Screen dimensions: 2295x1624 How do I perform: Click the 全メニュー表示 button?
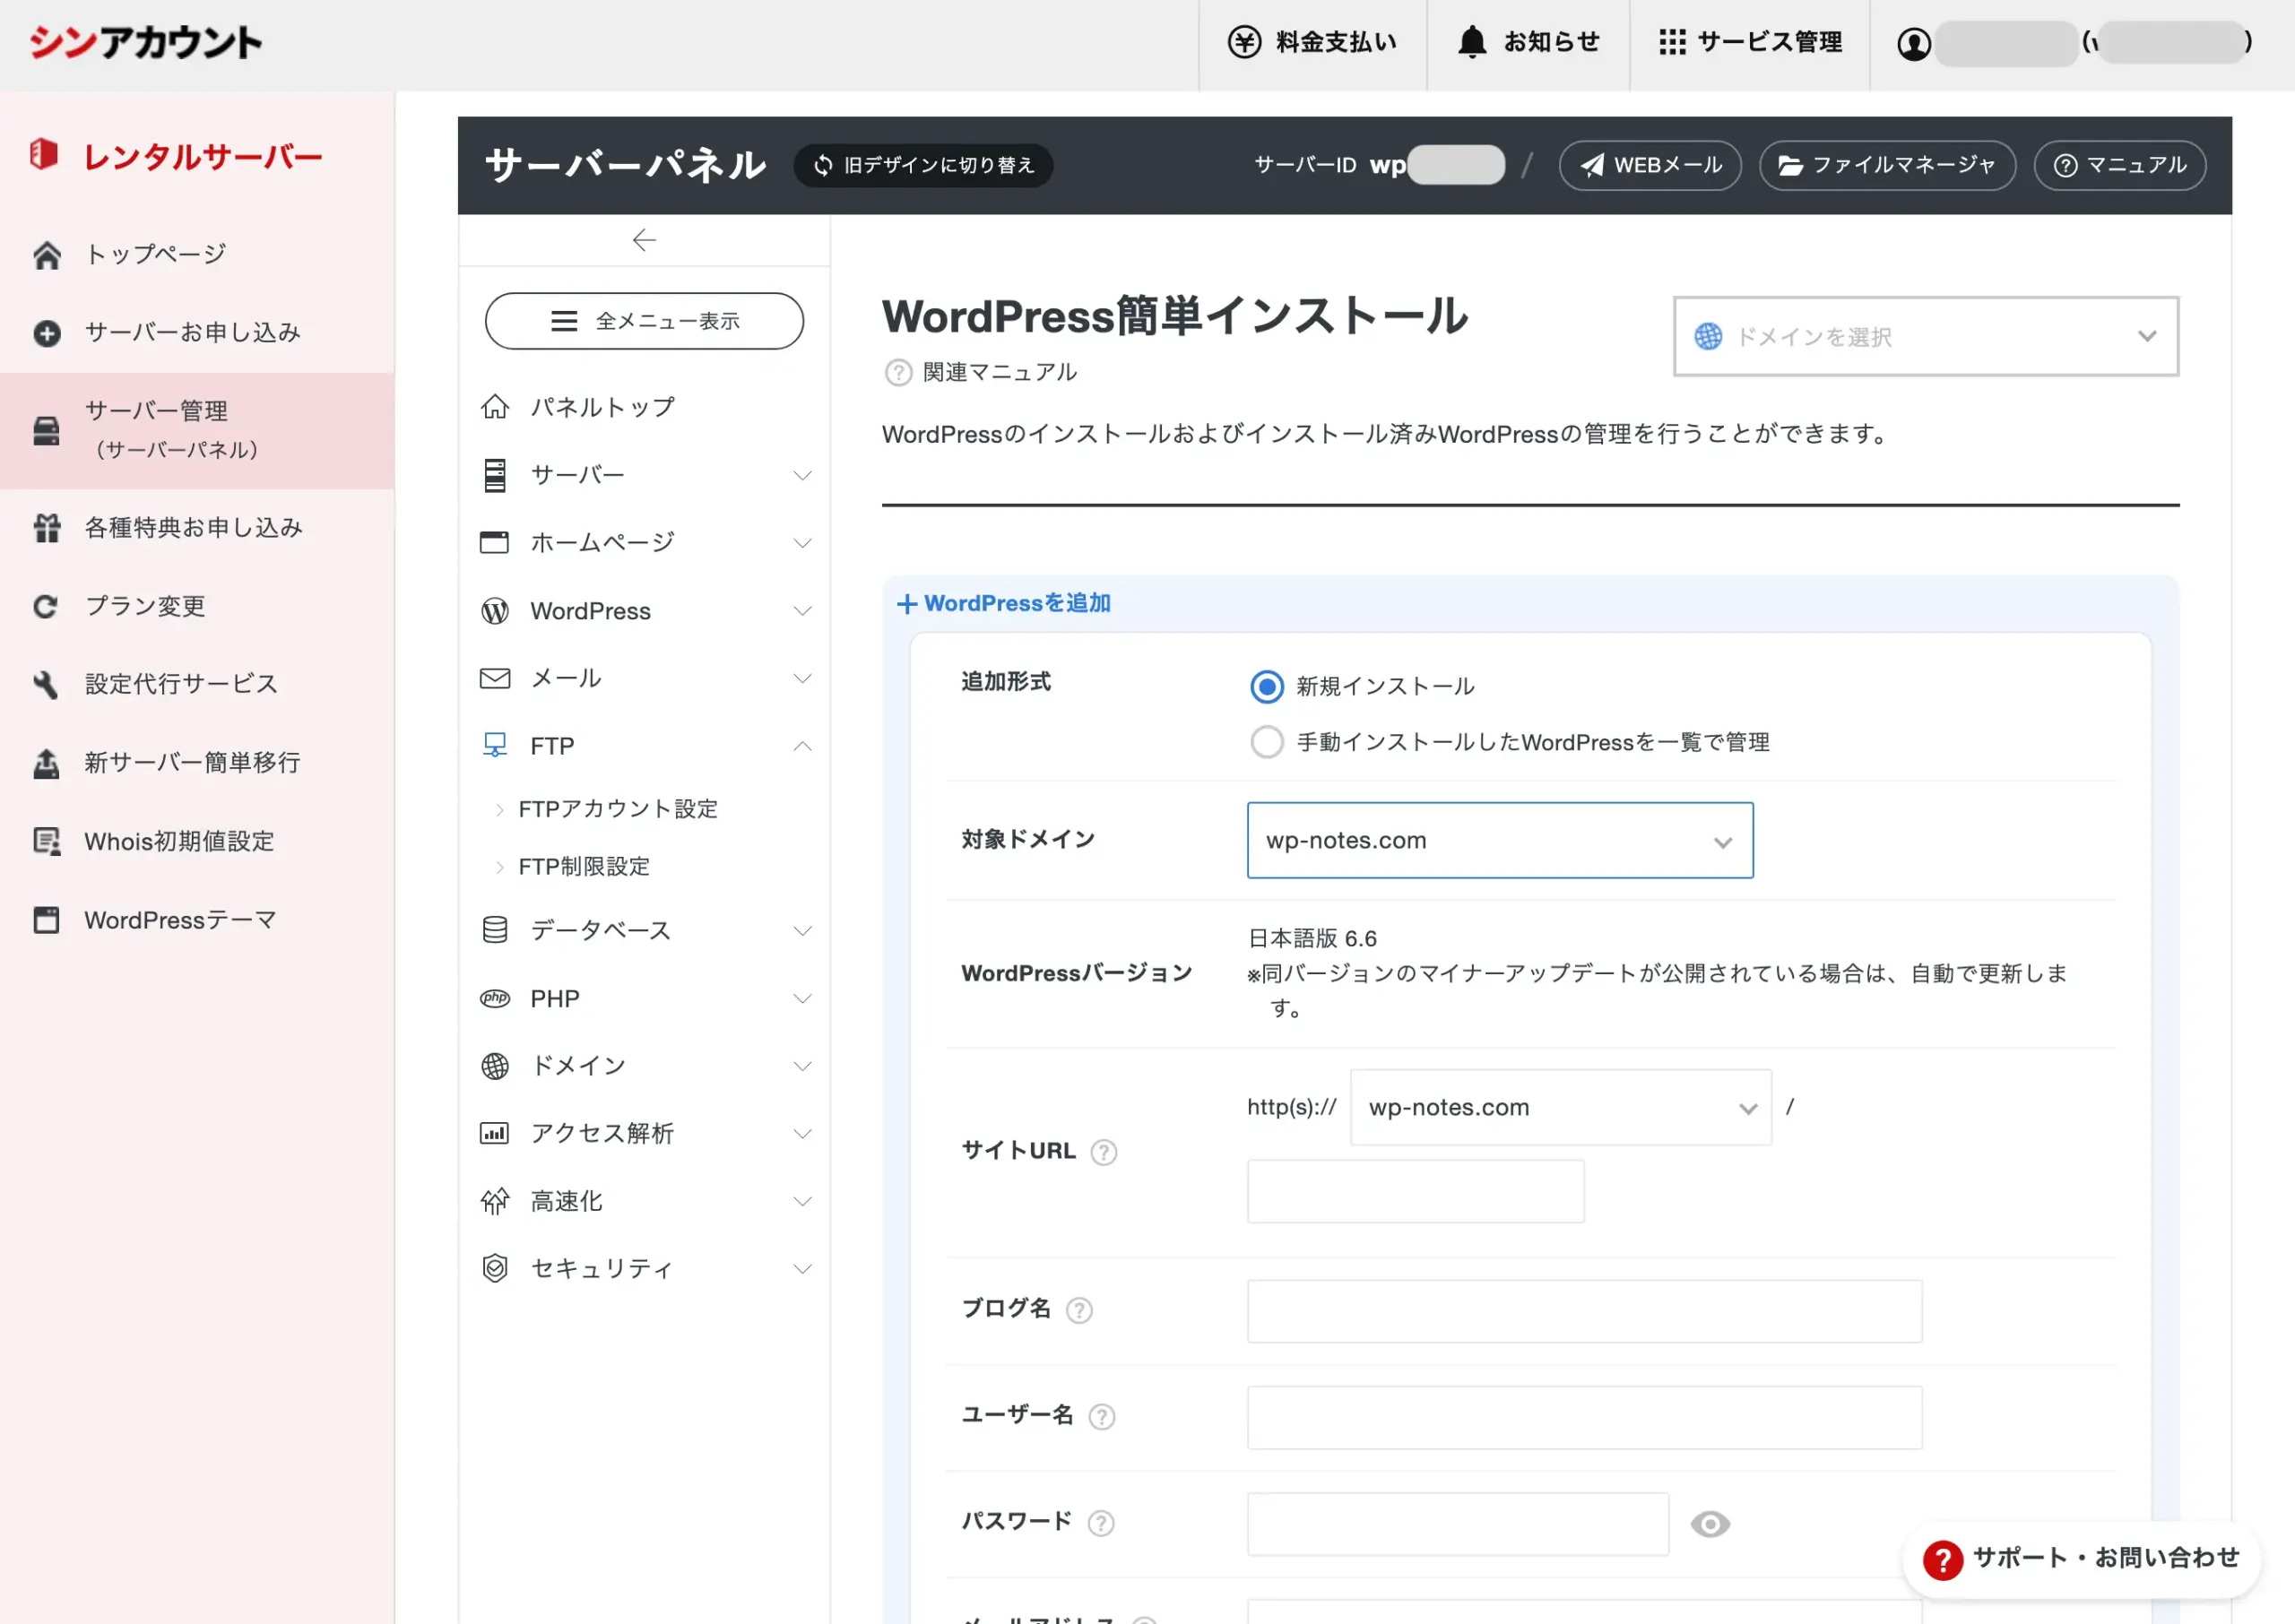644,321
